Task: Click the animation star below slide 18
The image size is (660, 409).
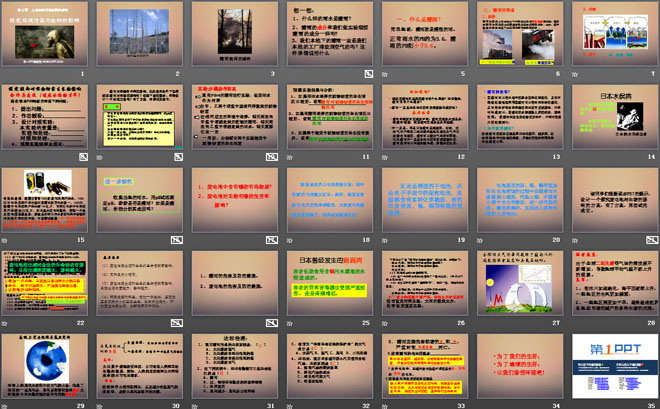Action: click(x=290, y=240)
